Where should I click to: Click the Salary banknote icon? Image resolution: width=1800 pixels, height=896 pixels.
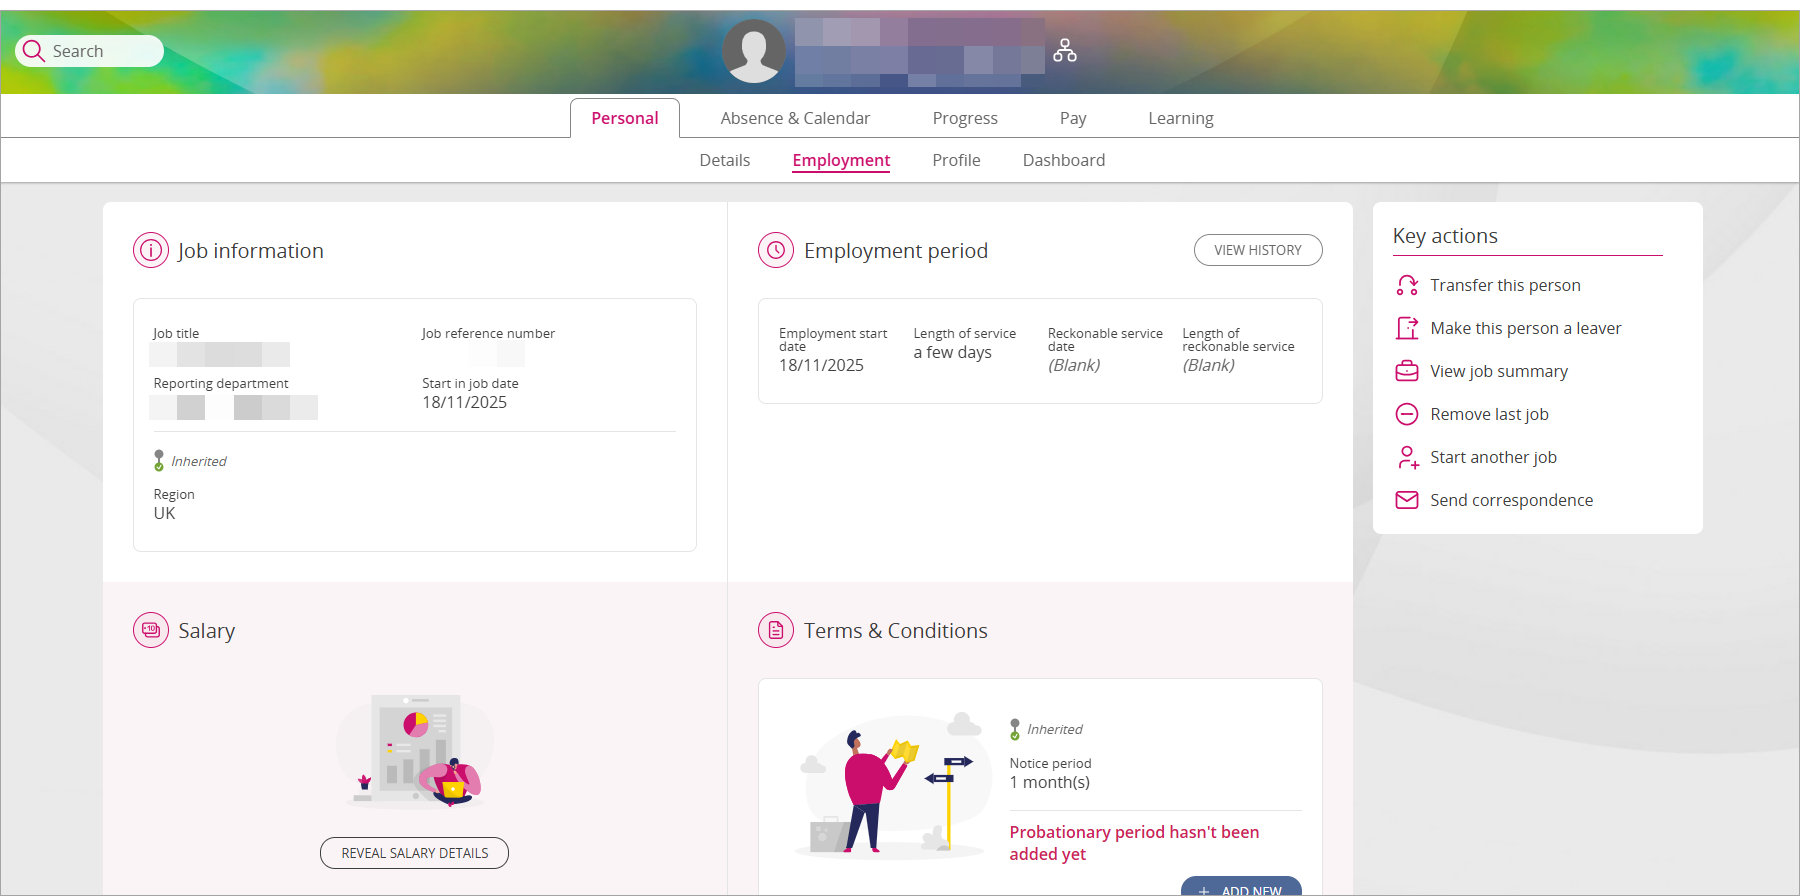151,630
